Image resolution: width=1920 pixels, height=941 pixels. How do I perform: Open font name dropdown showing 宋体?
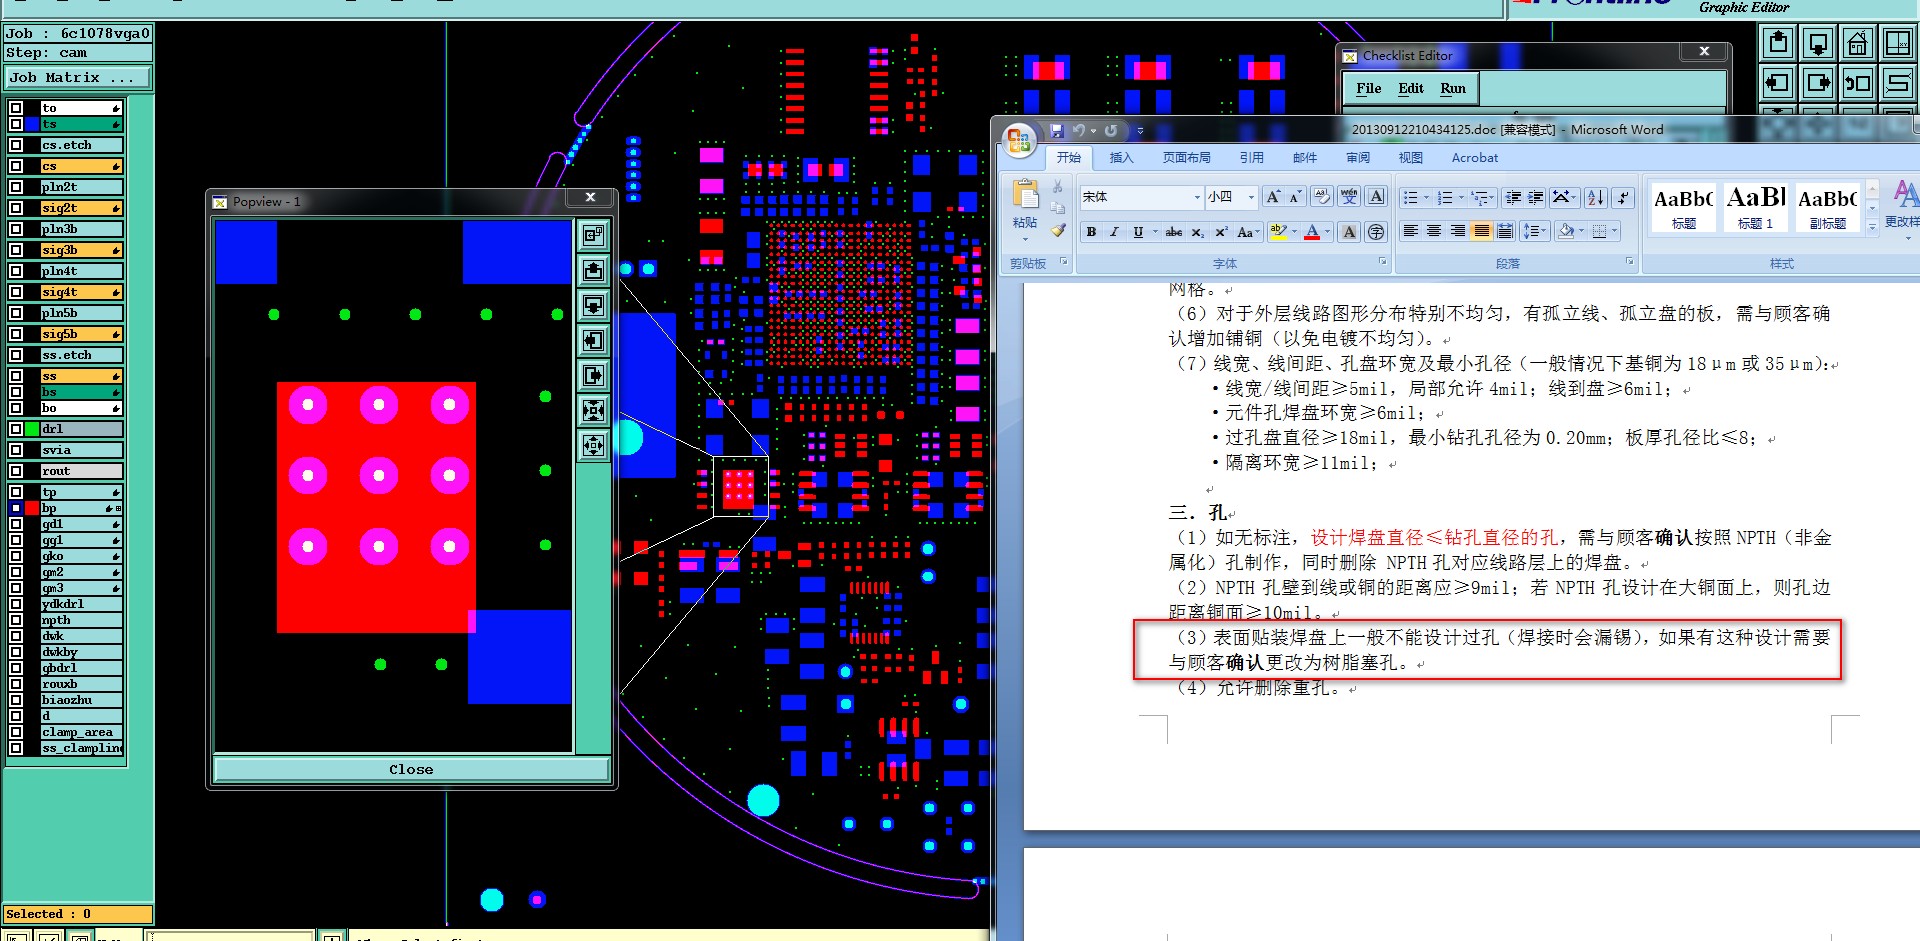tap(1195, 197)
